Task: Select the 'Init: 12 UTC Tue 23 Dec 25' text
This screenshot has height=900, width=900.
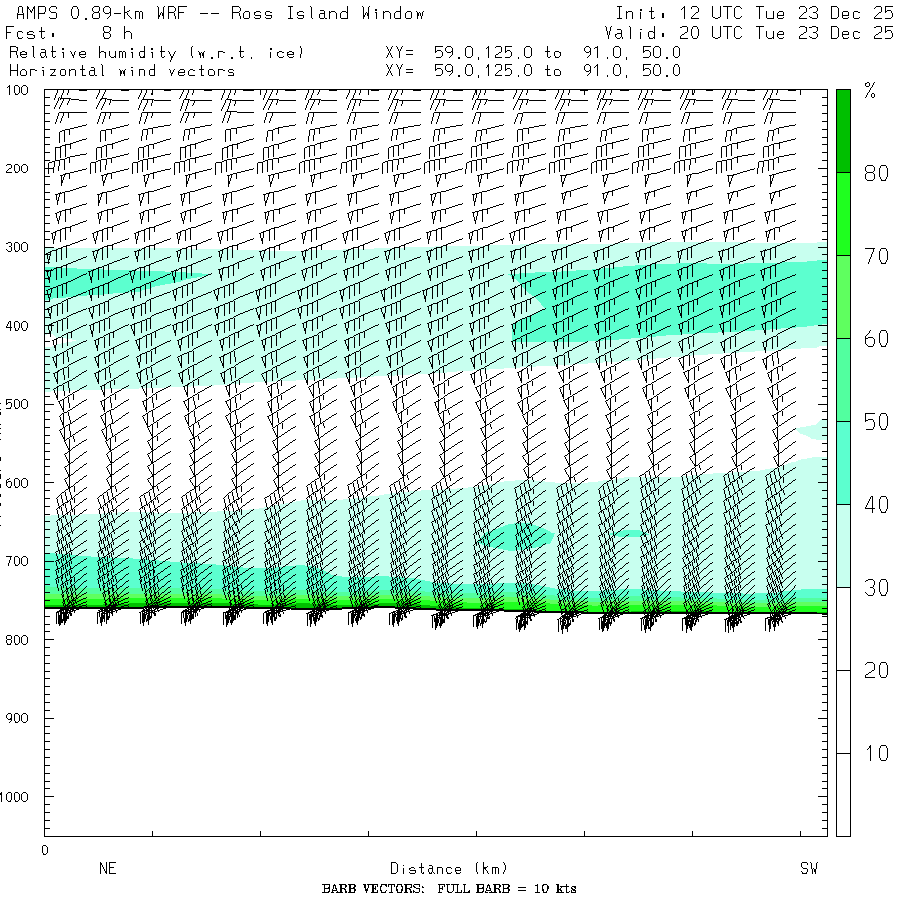Action: click(x=754, y=14)
